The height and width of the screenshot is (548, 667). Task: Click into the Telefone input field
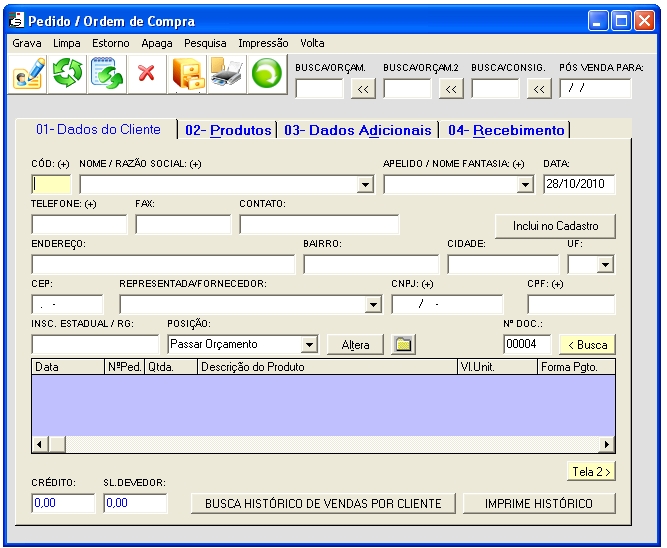pos(79,224)
